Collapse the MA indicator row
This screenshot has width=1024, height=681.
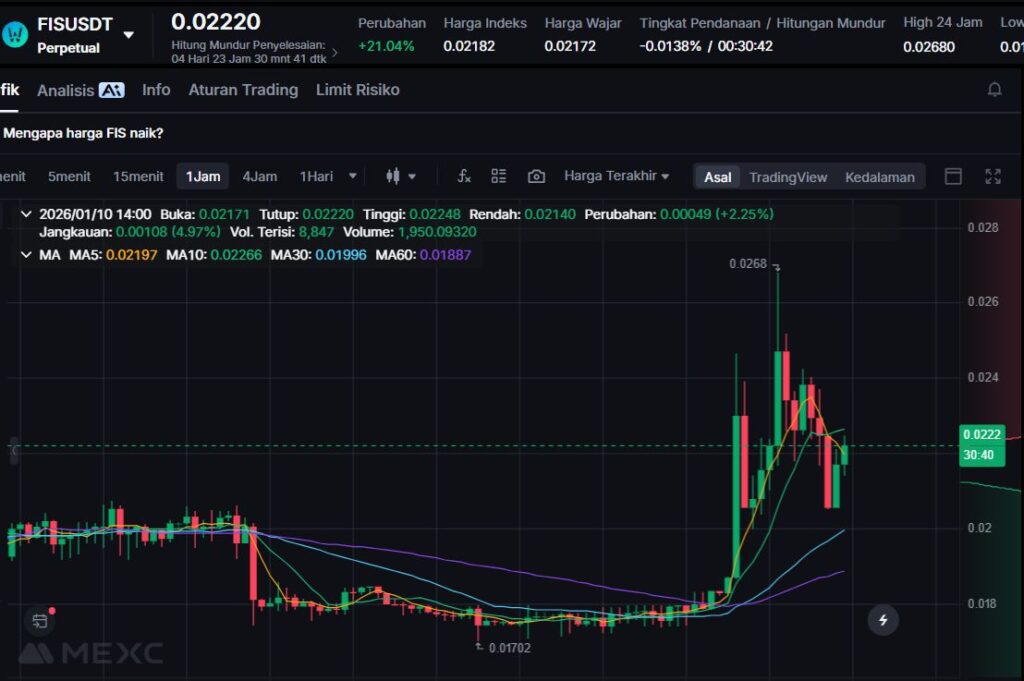[26, 255]
